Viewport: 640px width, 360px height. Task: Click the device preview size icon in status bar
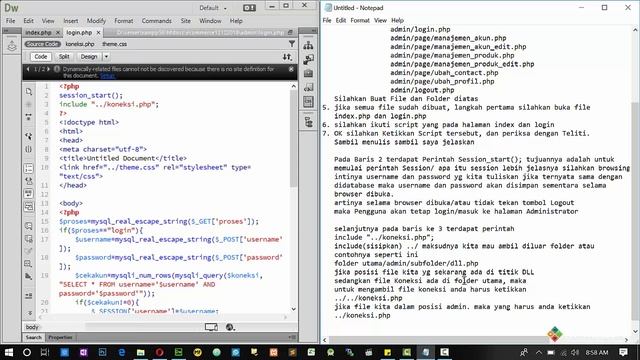211,327
